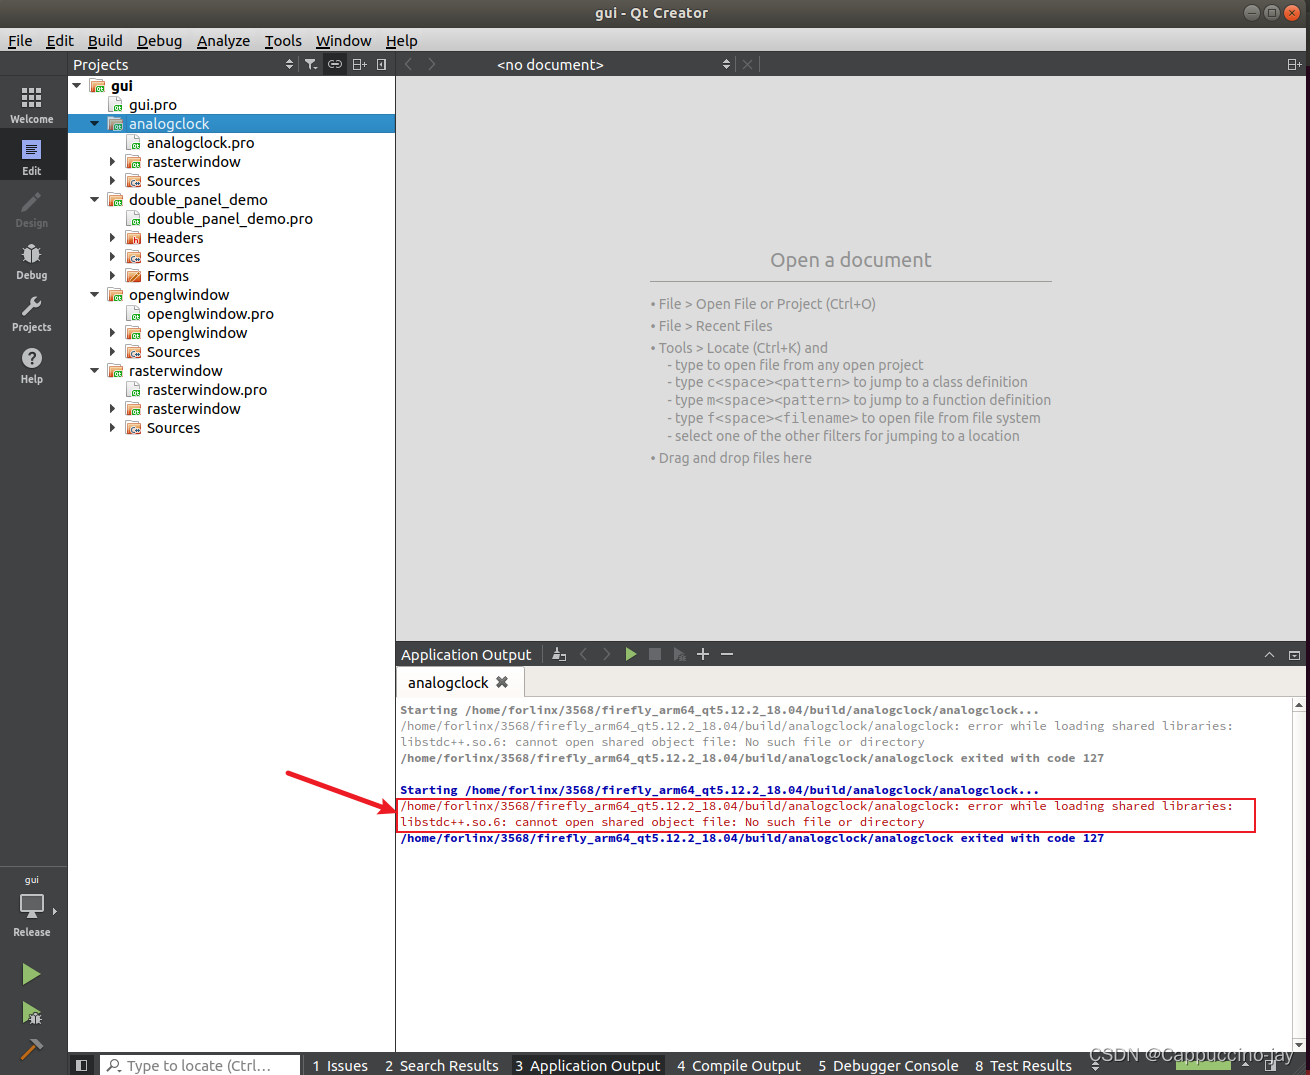Collapse the analogclock project node
Screen dimensions: 1310x1075
coord(95,124)
